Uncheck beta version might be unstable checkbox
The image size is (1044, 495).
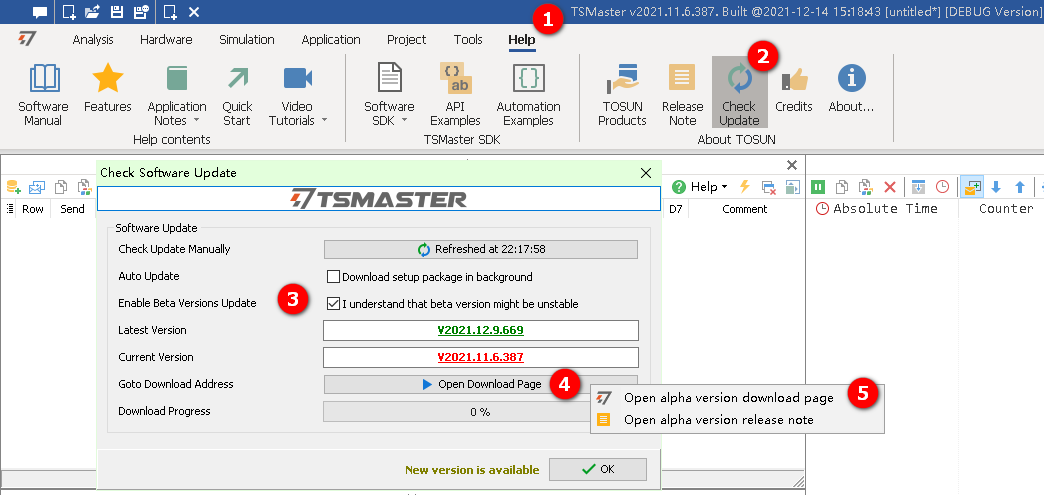tap(334, 304)
